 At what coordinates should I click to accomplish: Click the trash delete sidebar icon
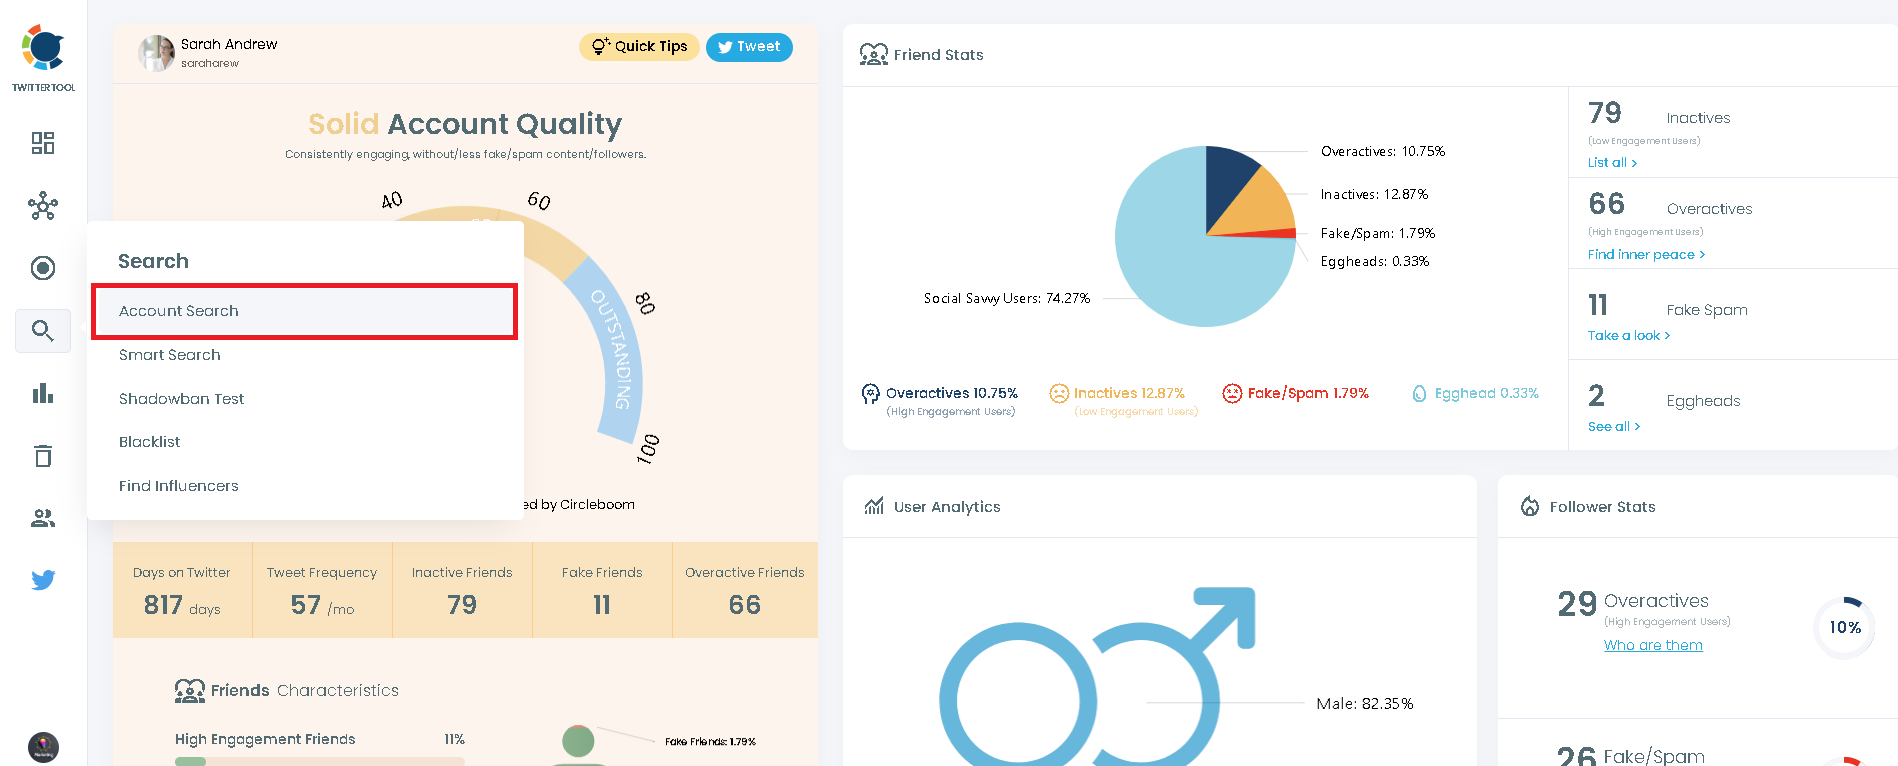click(x=43, y=456)
